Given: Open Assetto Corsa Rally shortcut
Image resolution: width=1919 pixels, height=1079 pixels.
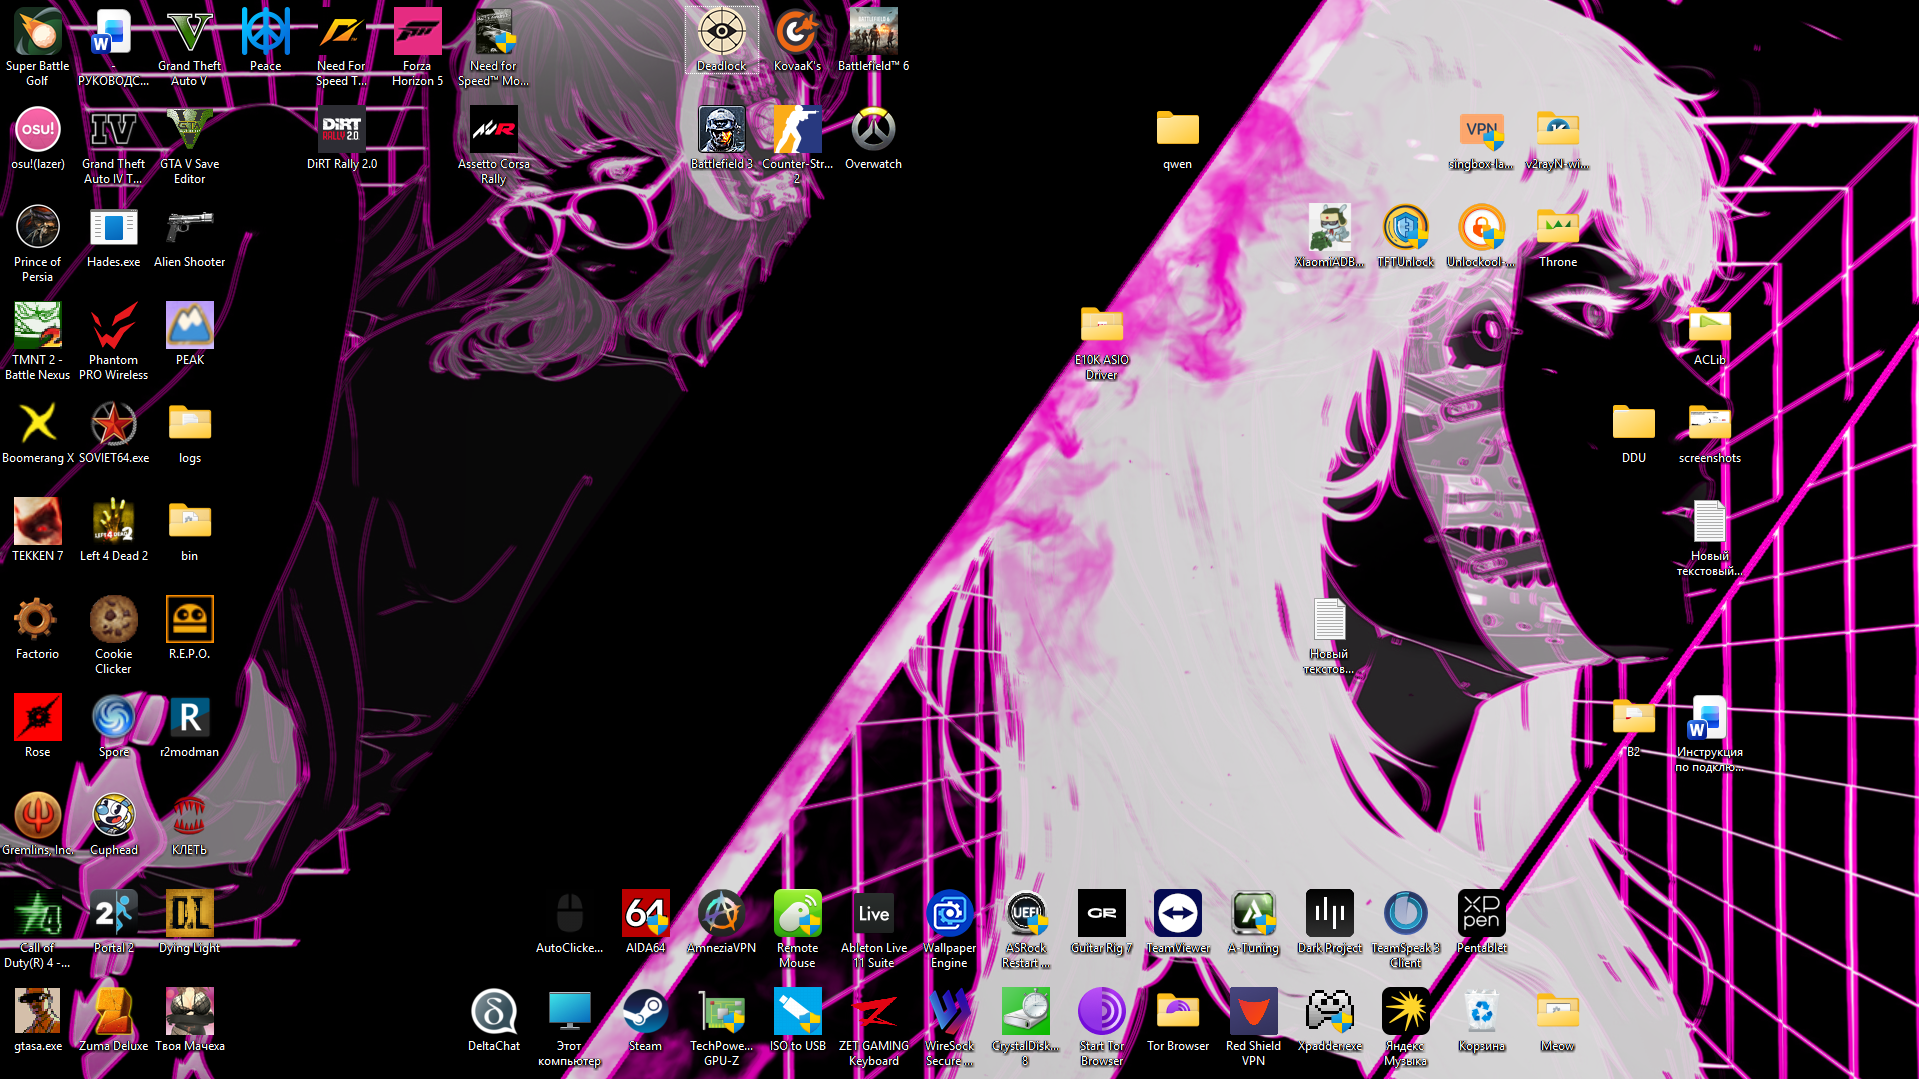Looking at the screenshot, I should coord(494,144).
